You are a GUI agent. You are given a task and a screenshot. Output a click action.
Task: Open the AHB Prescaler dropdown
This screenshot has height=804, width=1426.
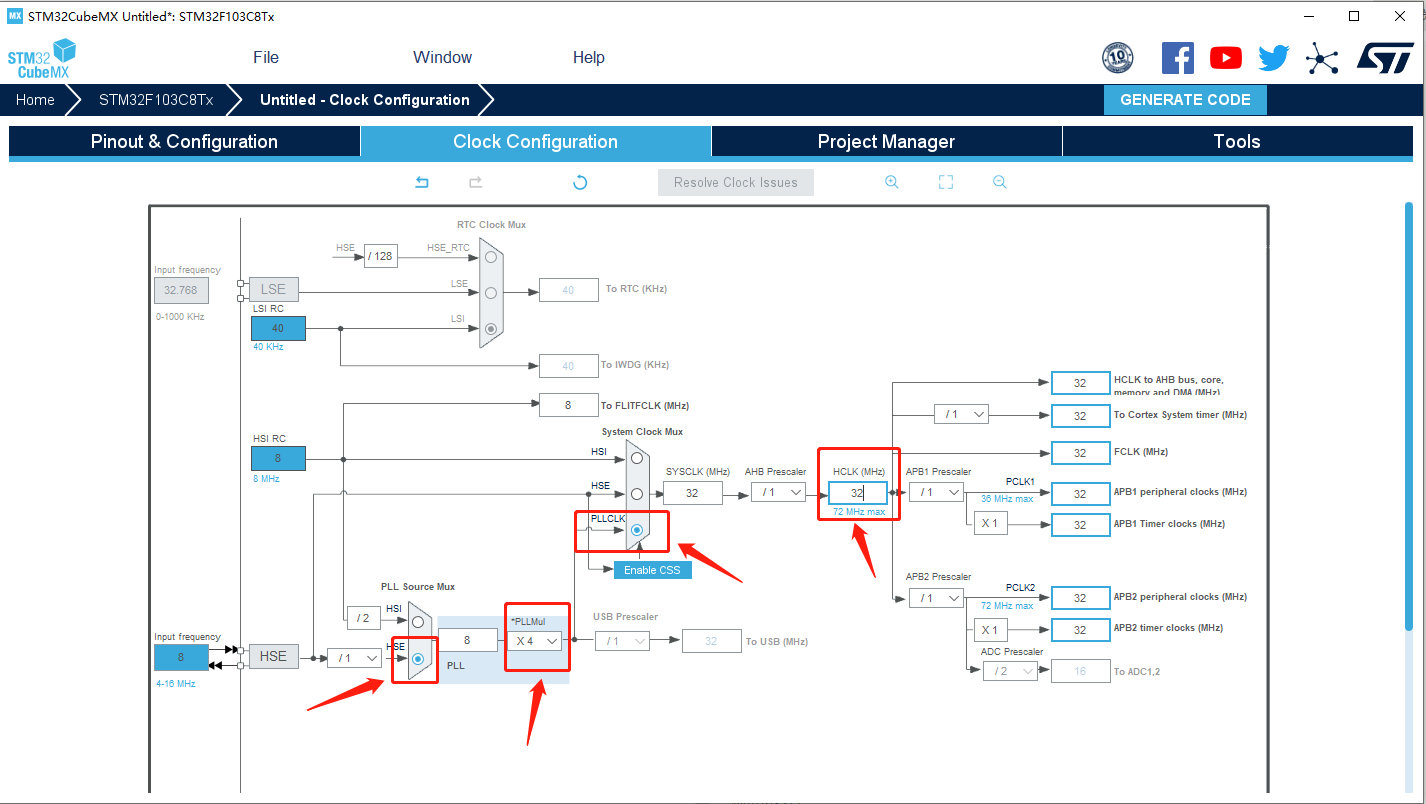pos(778,492)
